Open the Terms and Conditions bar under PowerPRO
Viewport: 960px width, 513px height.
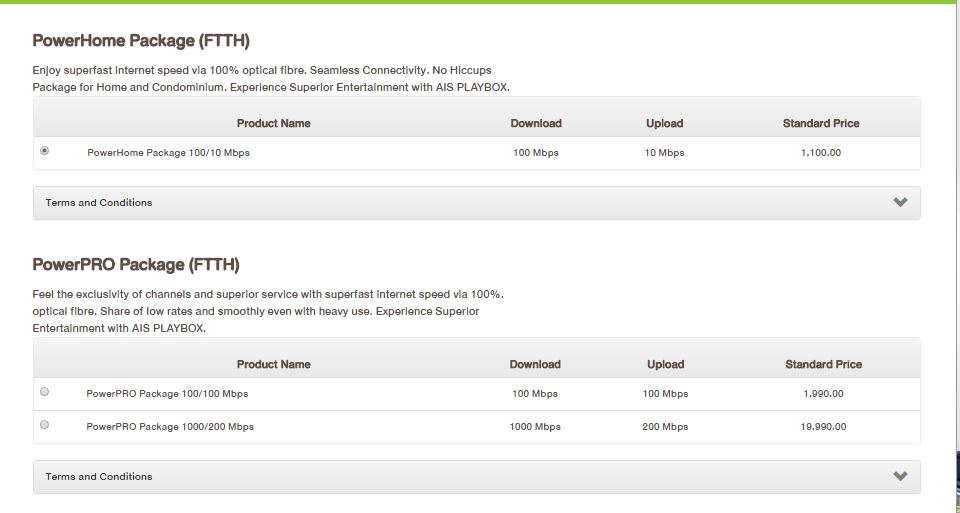[476, 477]
